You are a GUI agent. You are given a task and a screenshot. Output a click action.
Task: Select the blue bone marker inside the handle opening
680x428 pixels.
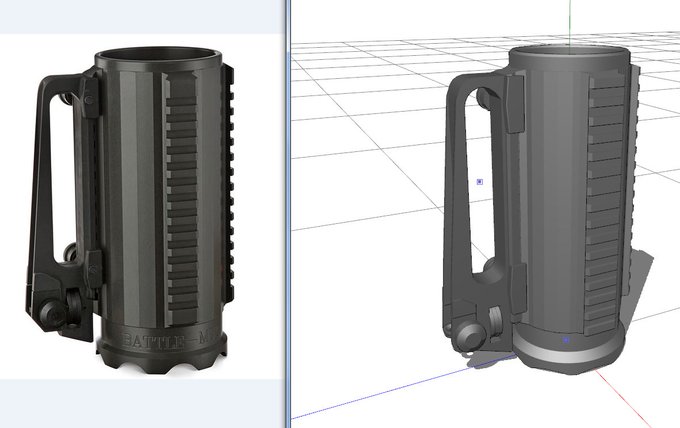pos(480,182)
